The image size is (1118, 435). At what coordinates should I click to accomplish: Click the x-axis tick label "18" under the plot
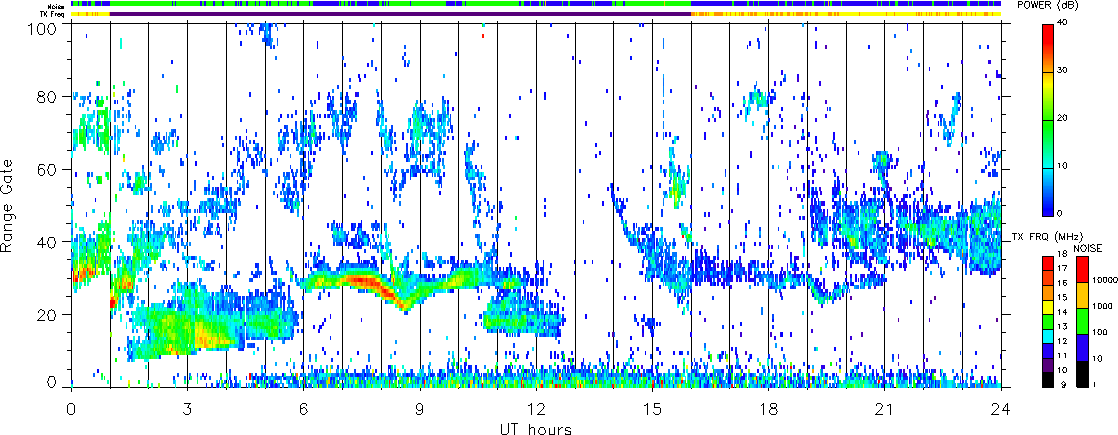coord(769,410)
